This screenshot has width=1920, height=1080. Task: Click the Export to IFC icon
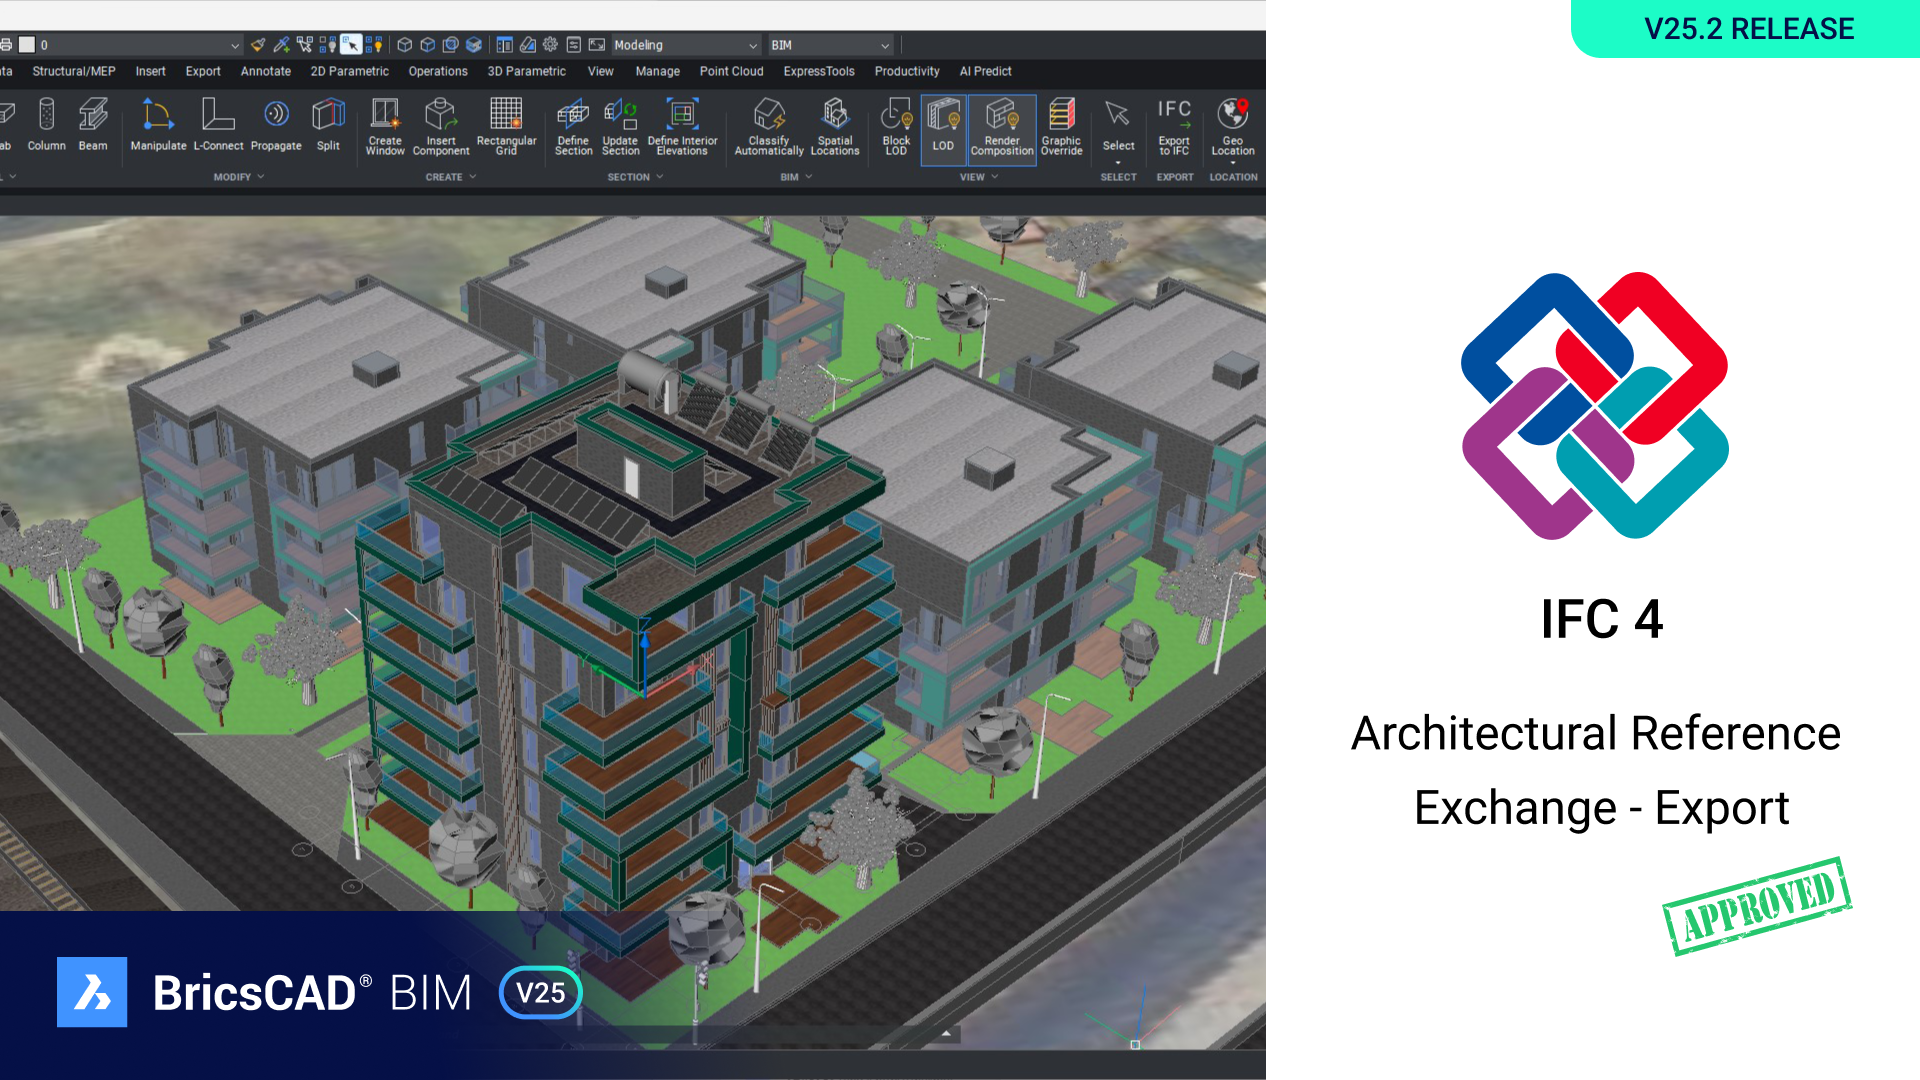tap(1174, 125)
